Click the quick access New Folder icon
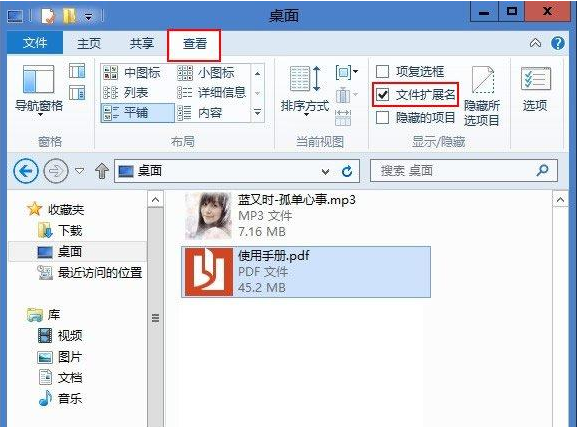577x427 pixels. tap(70, 16)
